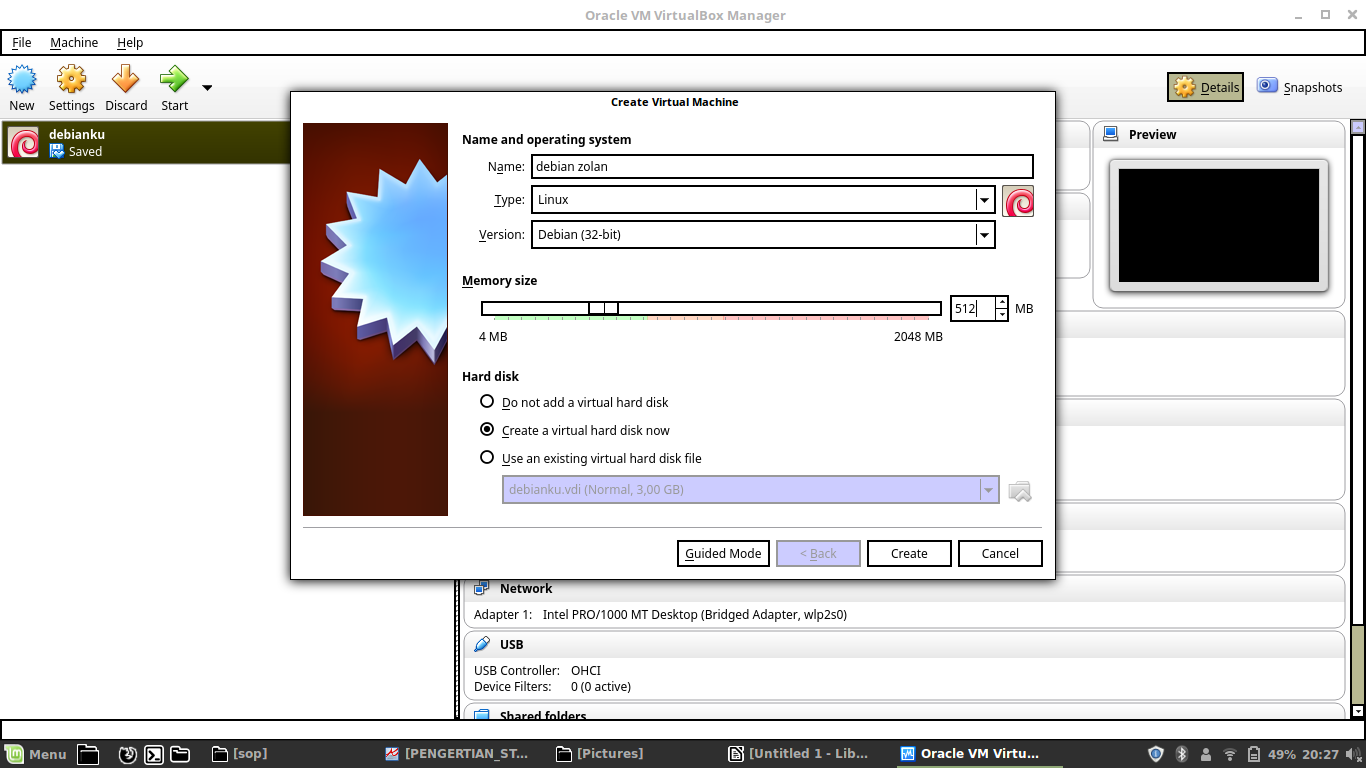This screenshot has width=1366, height=768.
Task: Switch to the Details view button
Action: point(1205,87)
